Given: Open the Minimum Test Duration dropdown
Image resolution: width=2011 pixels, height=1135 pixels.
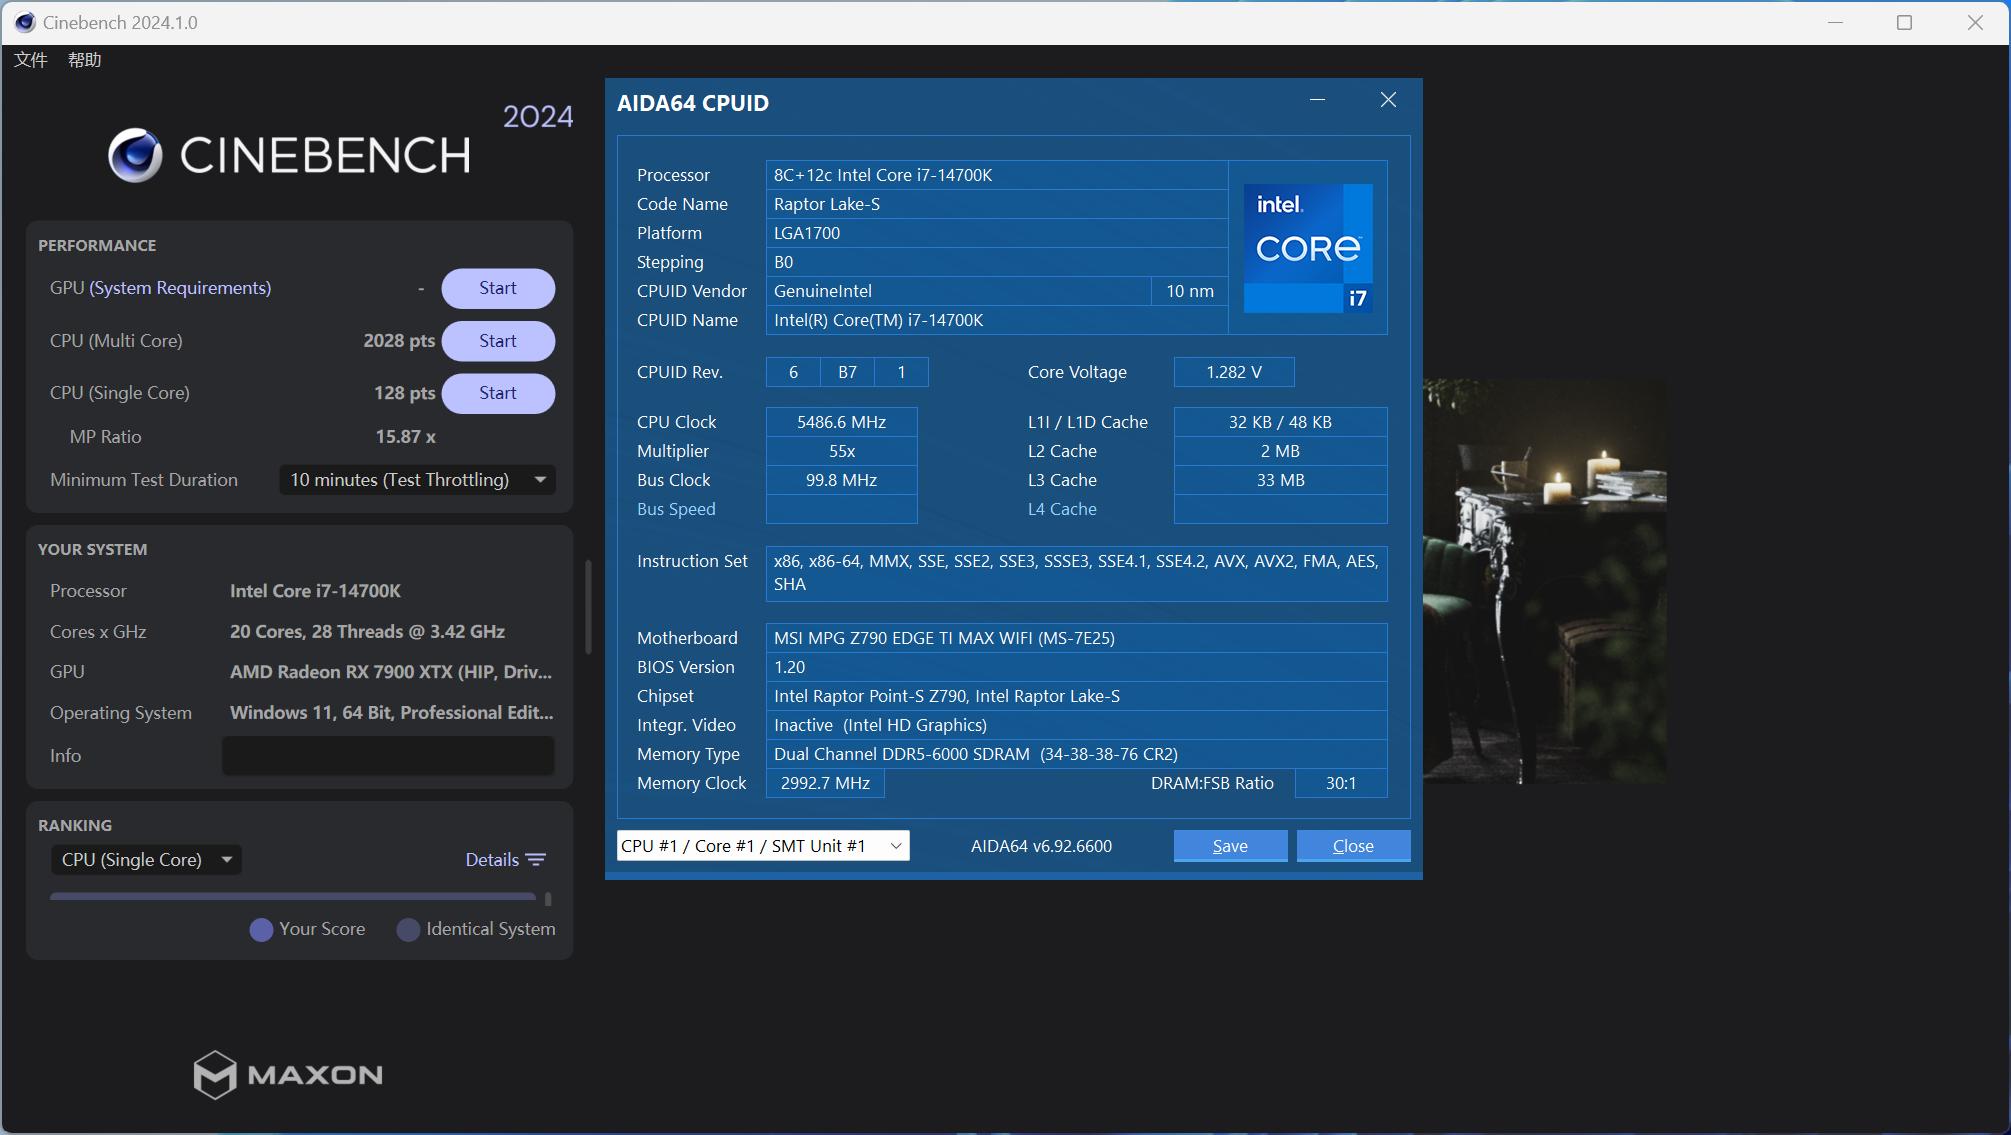Looking at the screenshot, I should click(x=417, y=480).
